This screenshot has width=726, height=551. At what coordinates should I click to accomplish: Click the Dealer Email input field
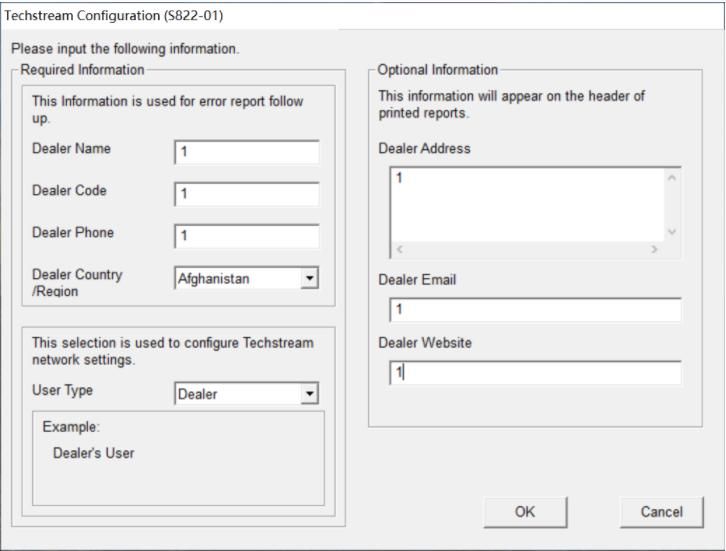pyautogui.click(x=535, y=310)
